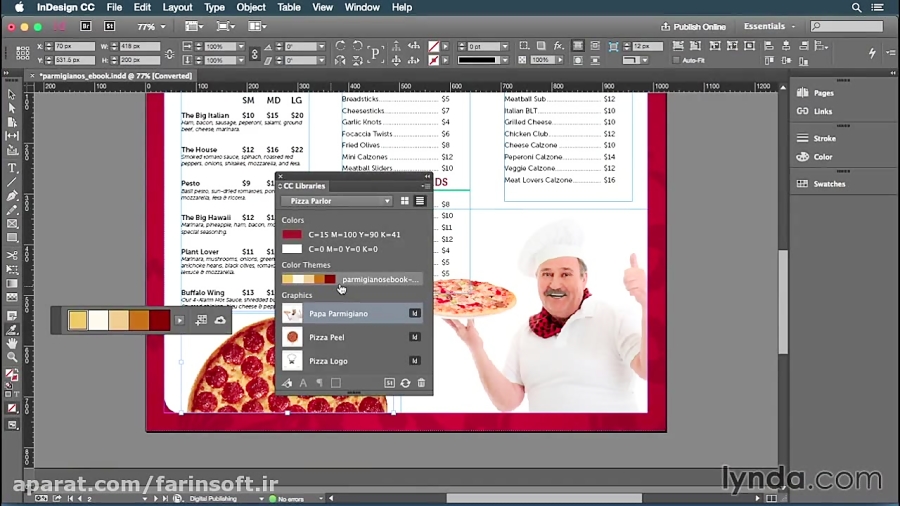
Task: Open the Stroke panel
Action: point(816,138)
